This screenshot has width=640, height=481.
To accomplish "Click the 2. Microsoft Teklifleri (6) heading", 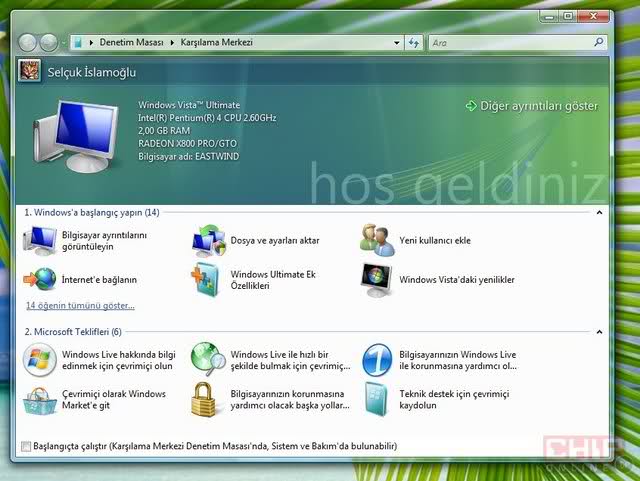I will point(73,332).
